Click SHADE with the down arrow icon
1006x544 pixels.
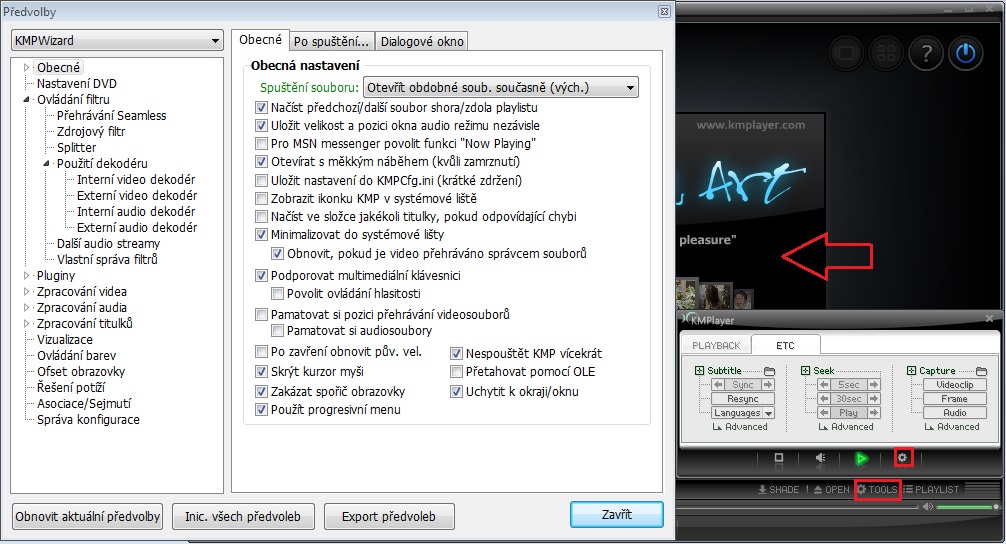click(778, 489)
